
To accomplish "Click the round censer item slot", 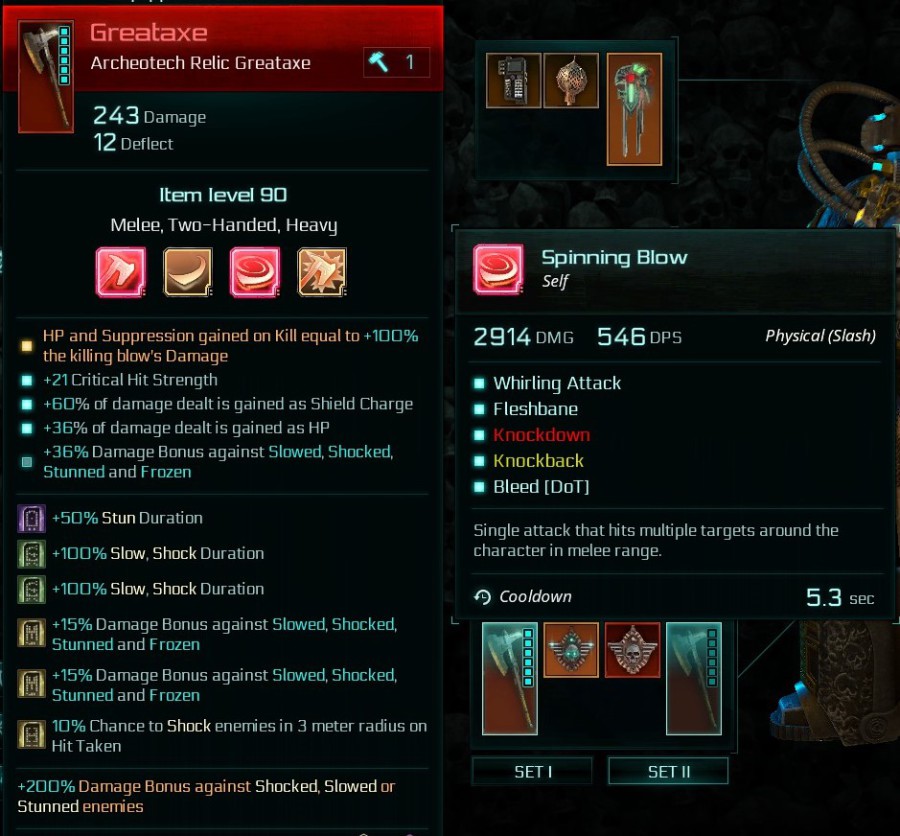I will tap(571, 80).
